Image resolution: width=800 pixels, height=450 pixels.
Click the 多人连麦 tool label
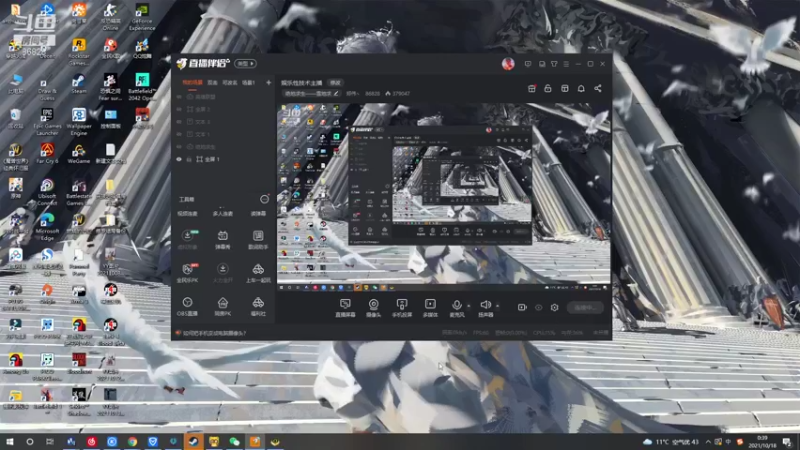pos(223,214)
